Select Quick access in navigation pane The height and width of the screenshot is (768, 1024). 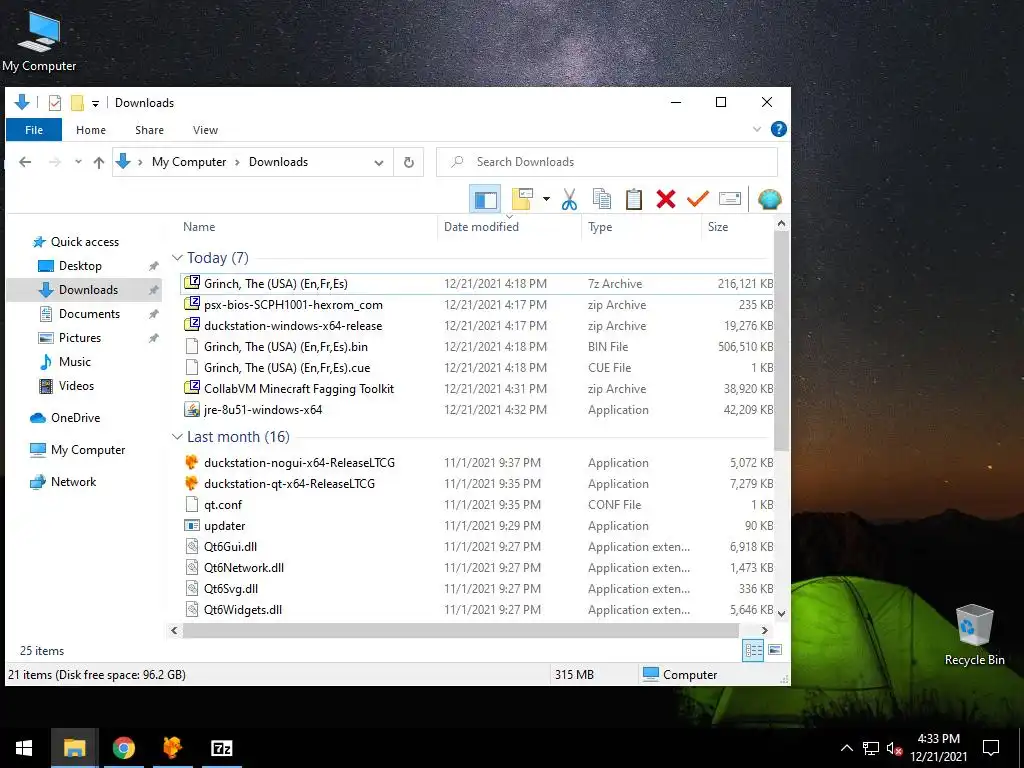(x=85, y=242)
